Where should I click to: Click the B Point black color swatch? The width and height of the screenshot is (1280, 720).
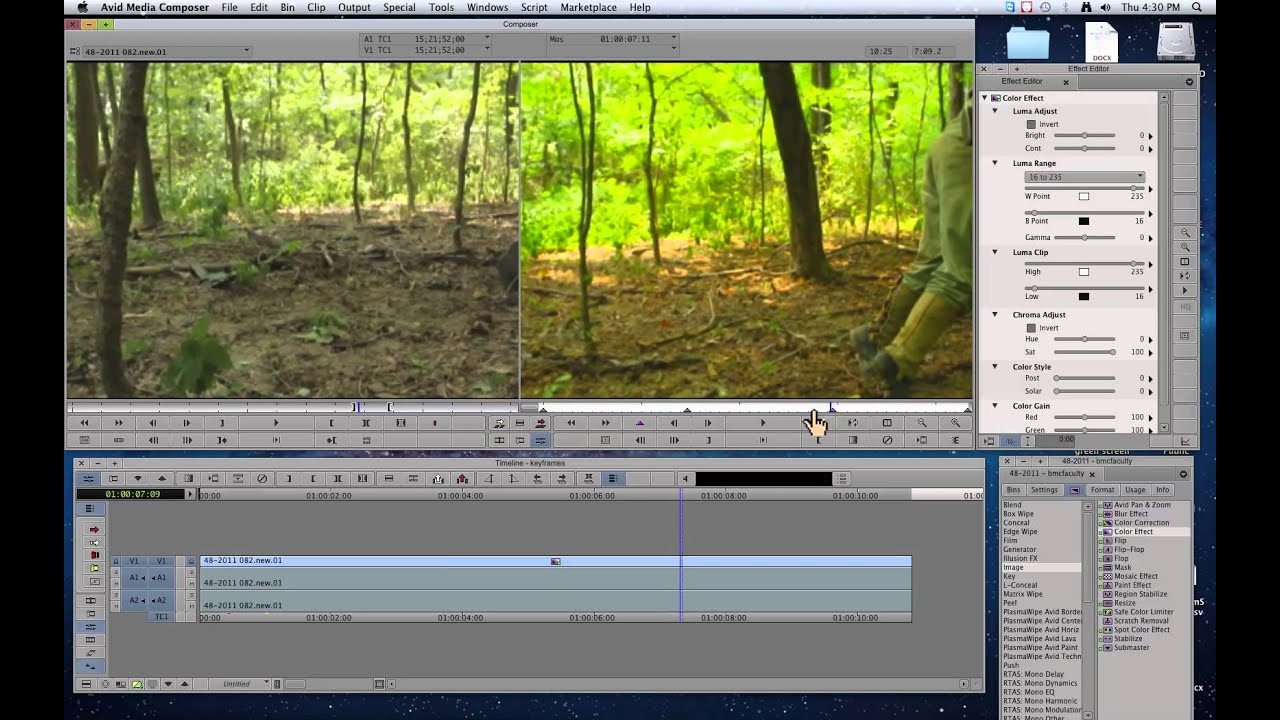coord(1083,221)
